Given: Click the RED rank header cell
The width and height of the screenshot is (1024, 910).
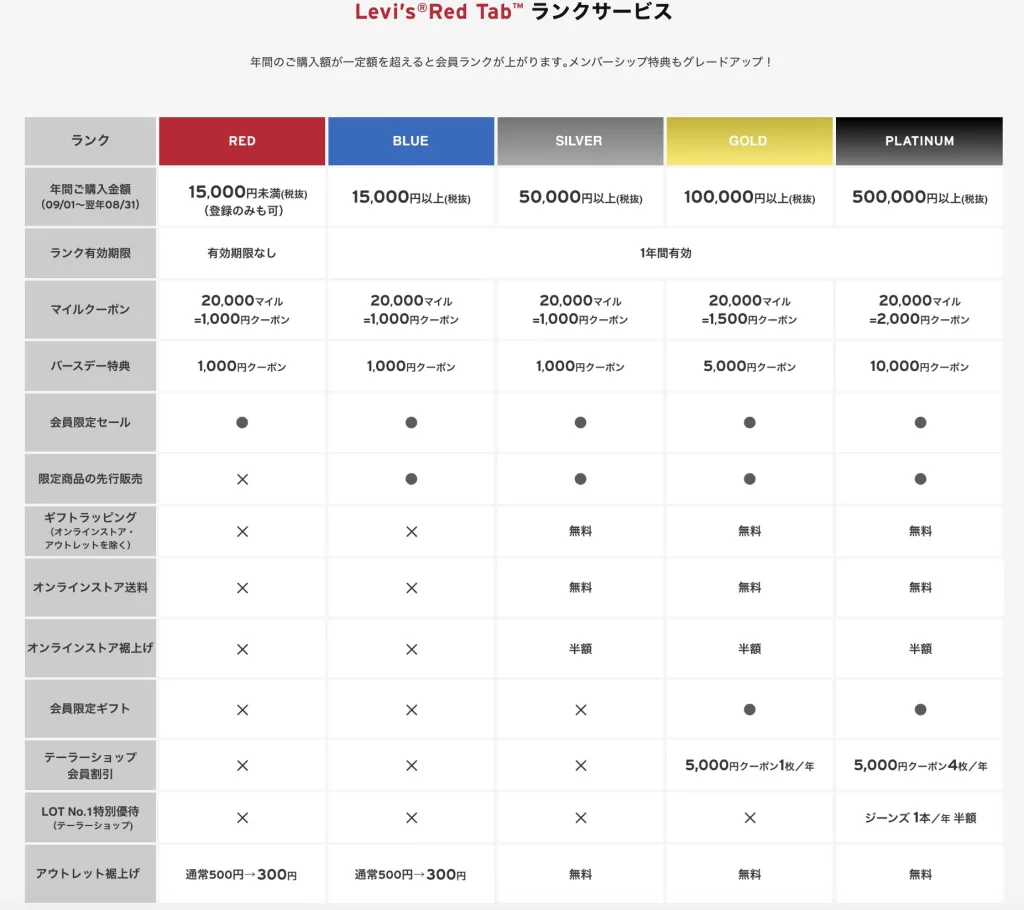Looking at the screenshot, I should [242, 141].
